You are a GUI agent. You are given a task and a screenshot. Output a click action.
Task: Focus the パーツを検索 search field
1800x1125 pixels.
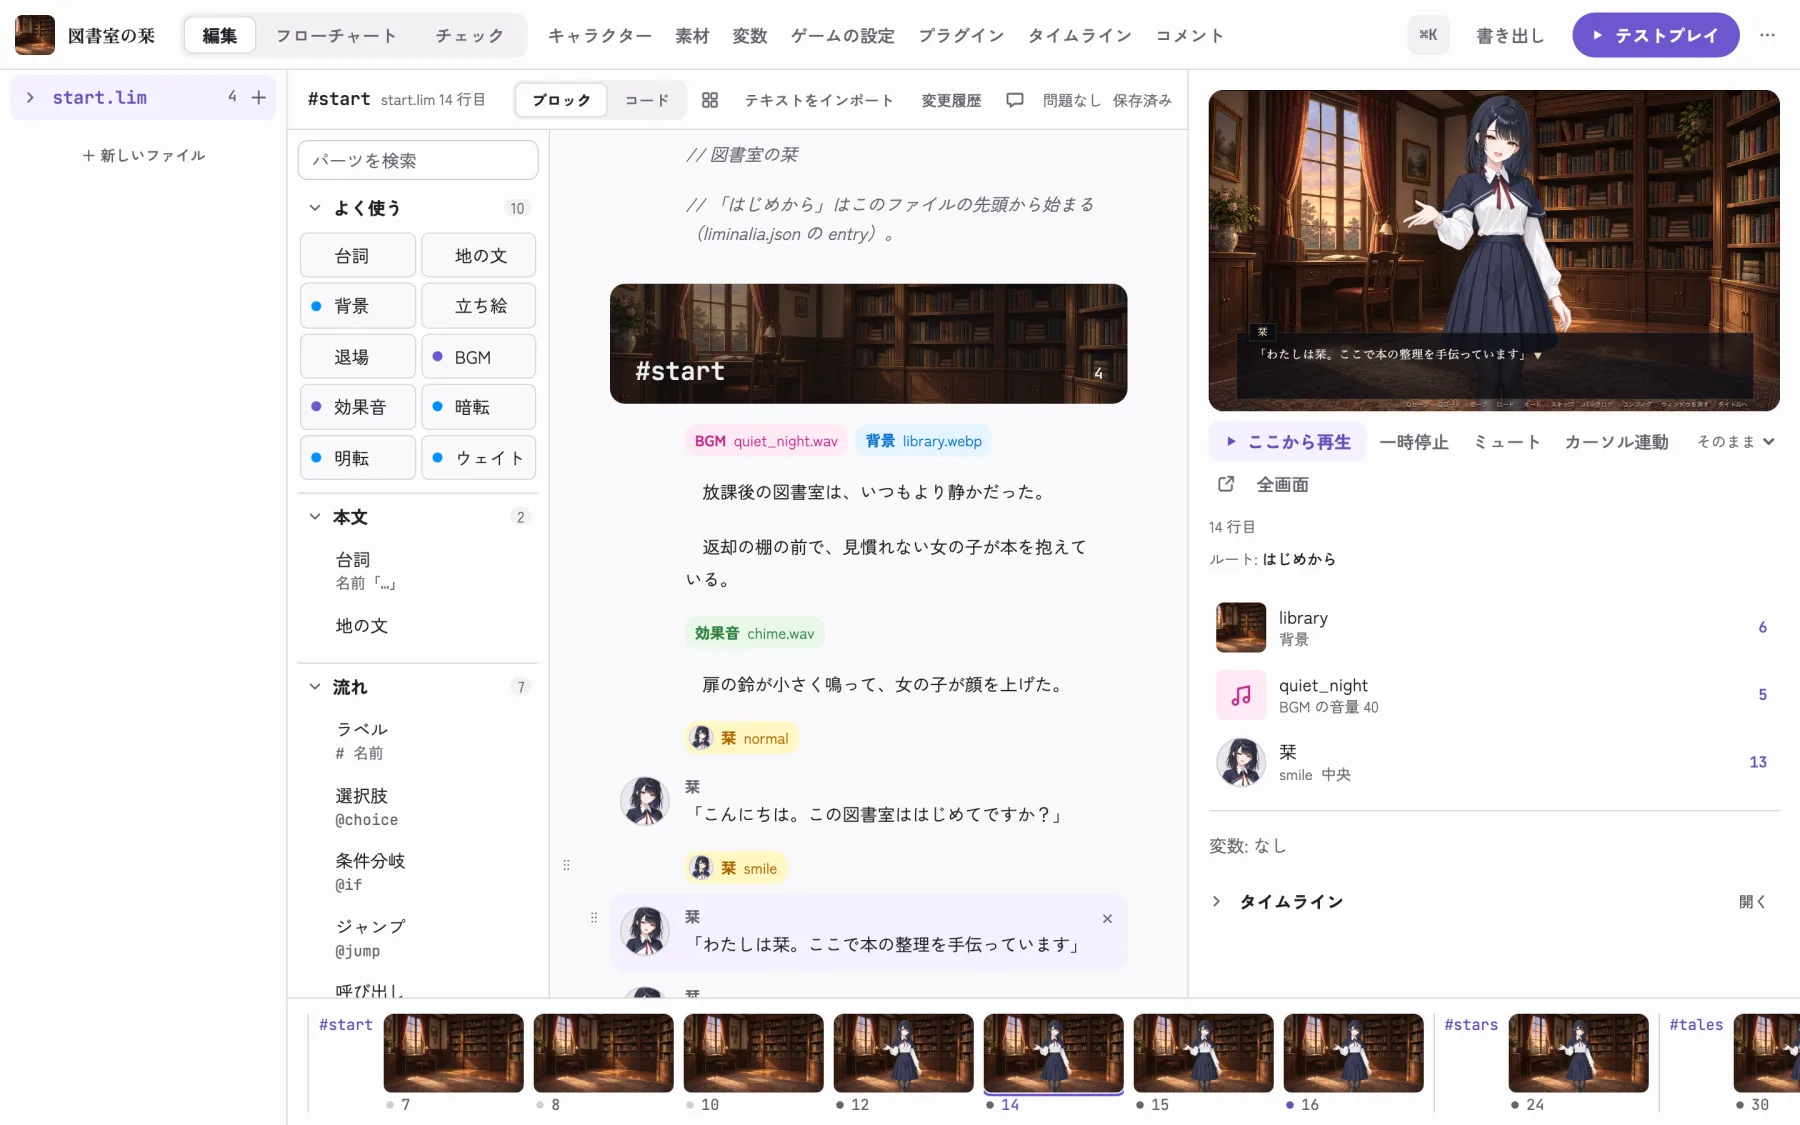(418, 160)
